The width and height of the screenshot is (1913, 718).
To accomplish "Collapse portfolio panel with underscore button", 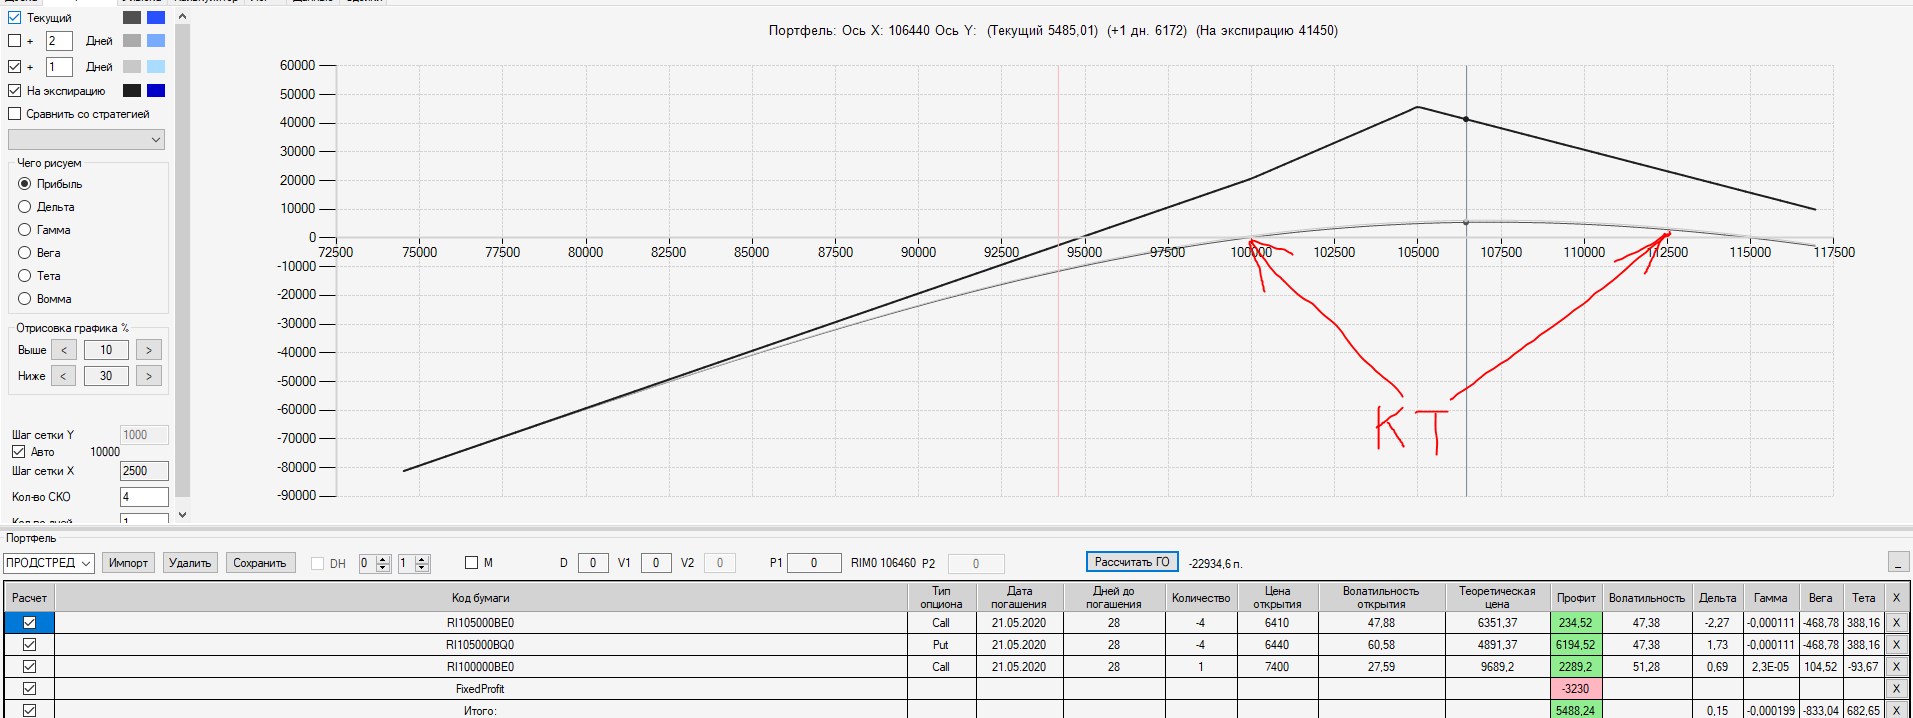I will (1898, 563).
